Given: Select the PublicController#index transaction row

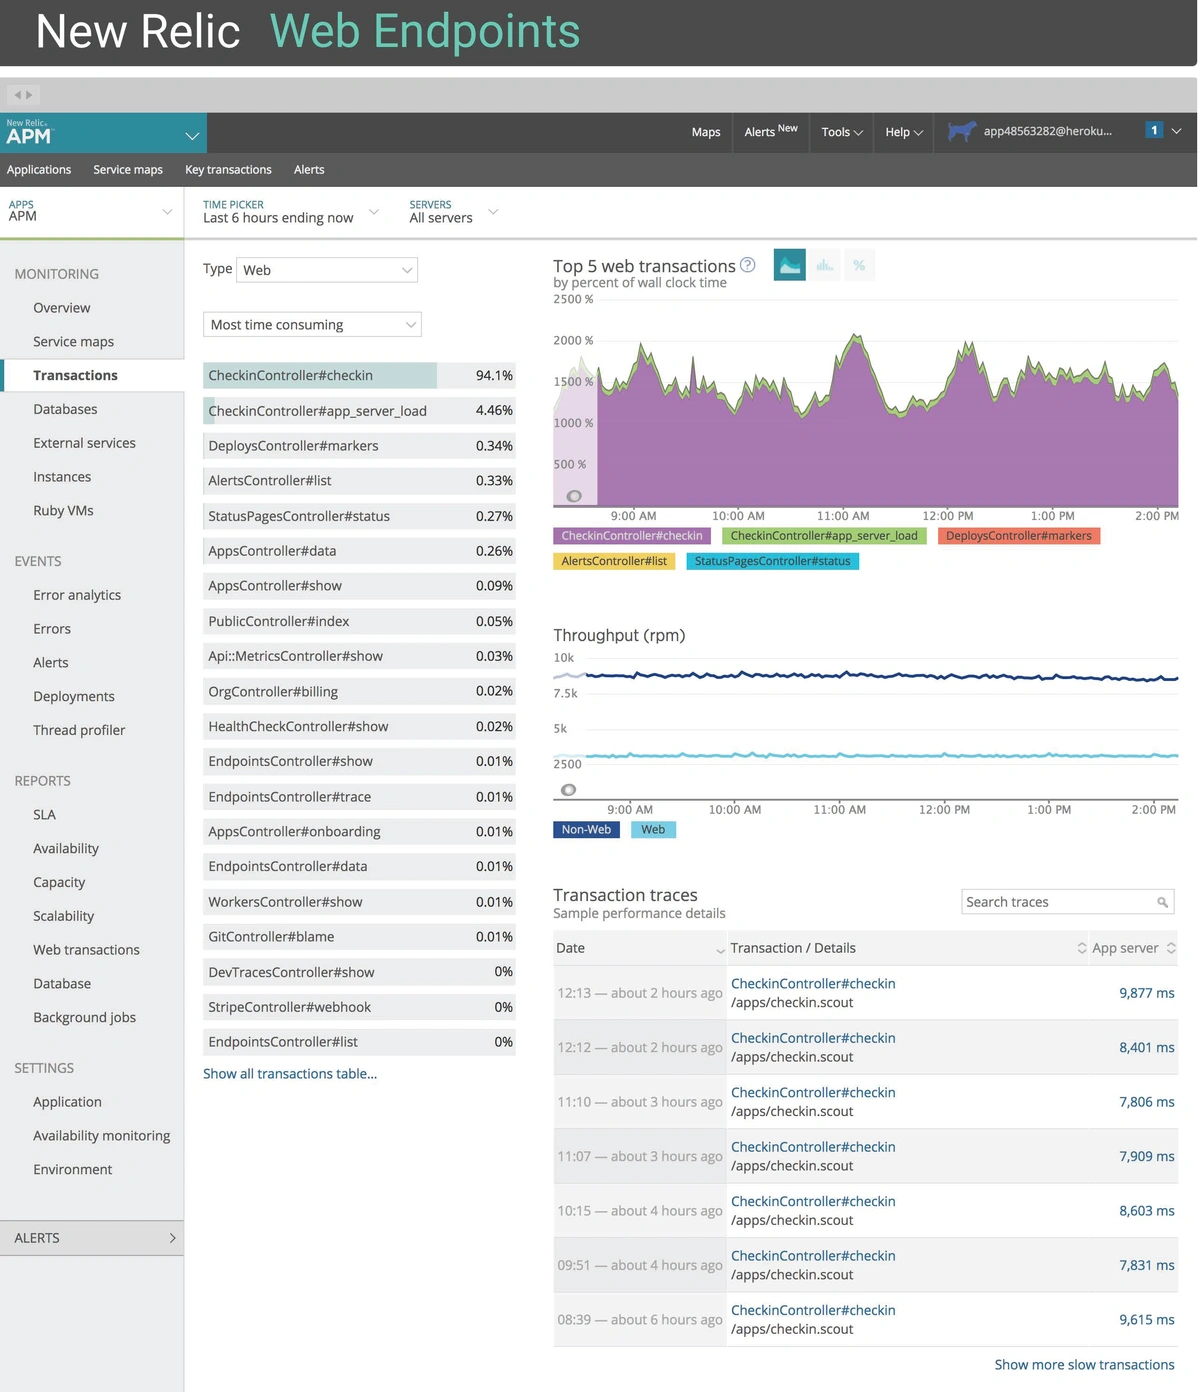Looking at the screenshot, I should point(359,621).
